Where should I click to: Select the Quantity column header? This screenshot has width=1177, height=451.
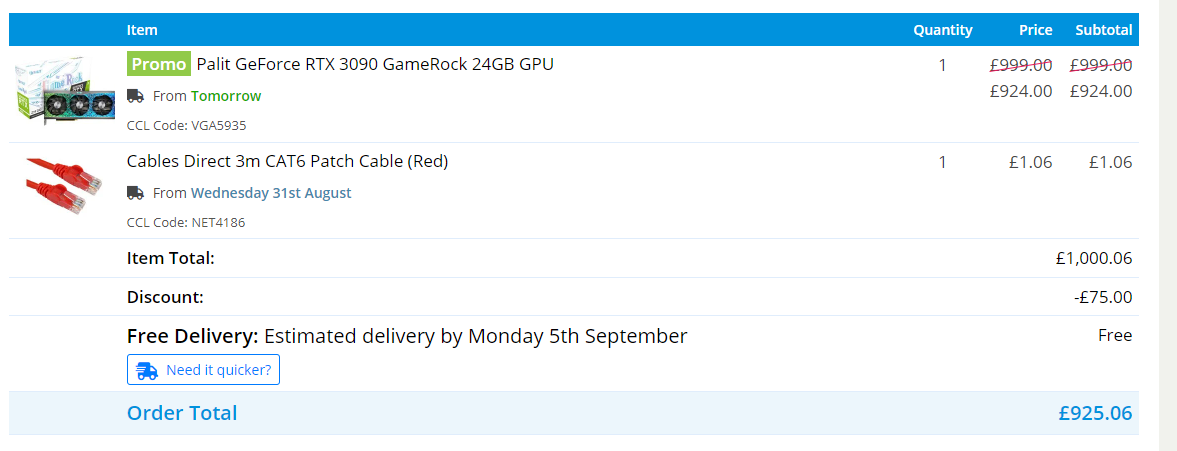point(943,30)
